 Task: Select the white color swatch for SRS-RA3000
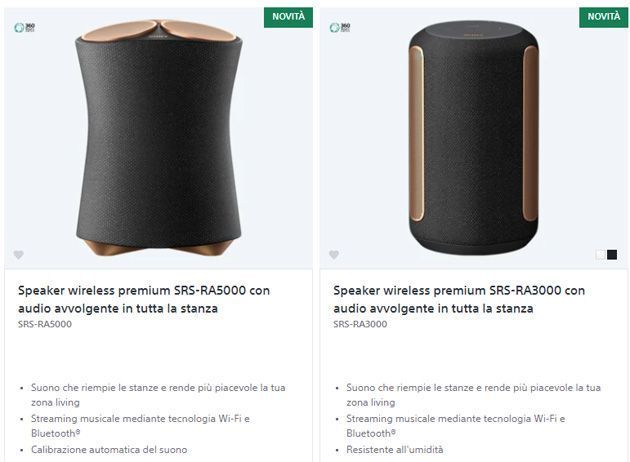point(600,255)
